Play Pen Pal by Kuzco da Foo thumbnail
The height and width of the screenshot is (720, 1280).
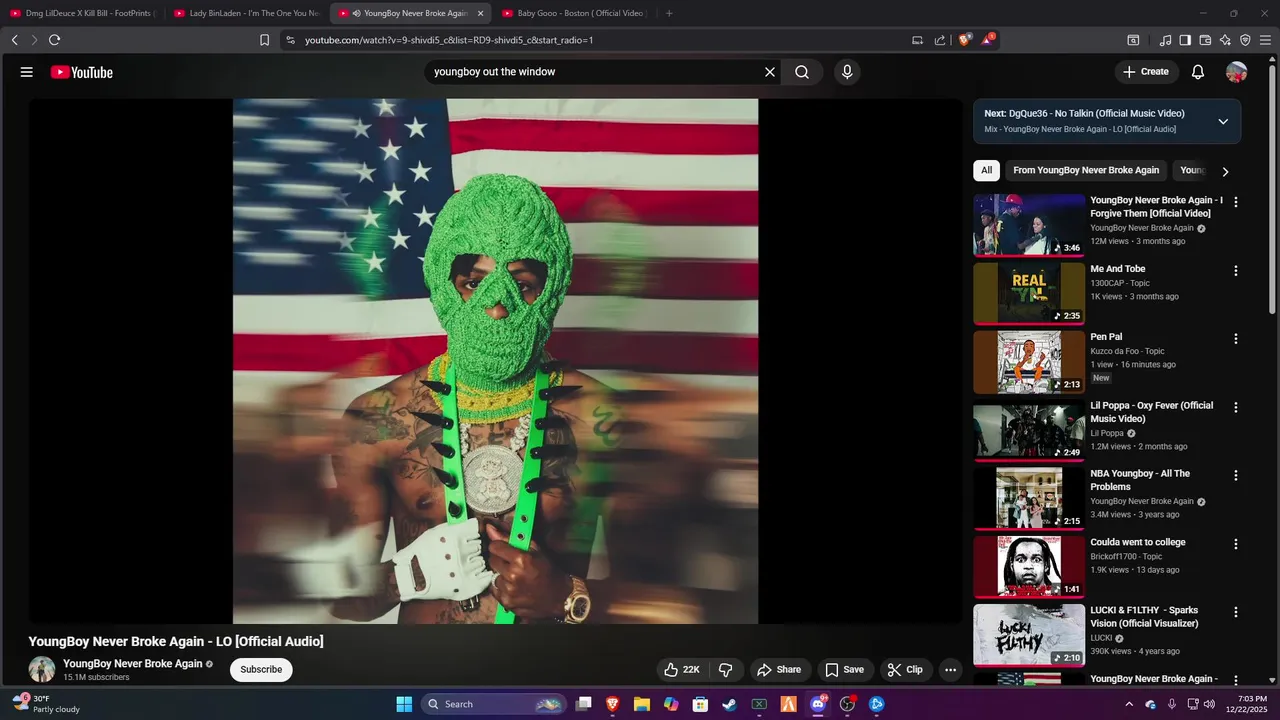coord(1029,362)
